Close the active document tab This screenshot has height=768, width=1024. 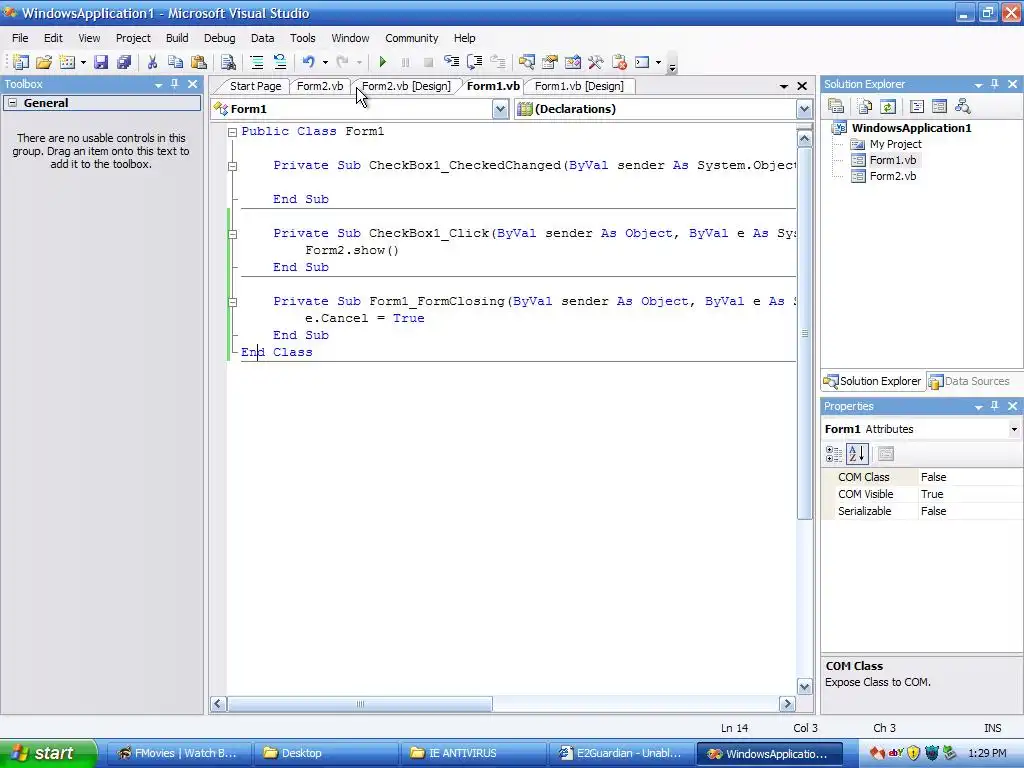coord(803,86)
